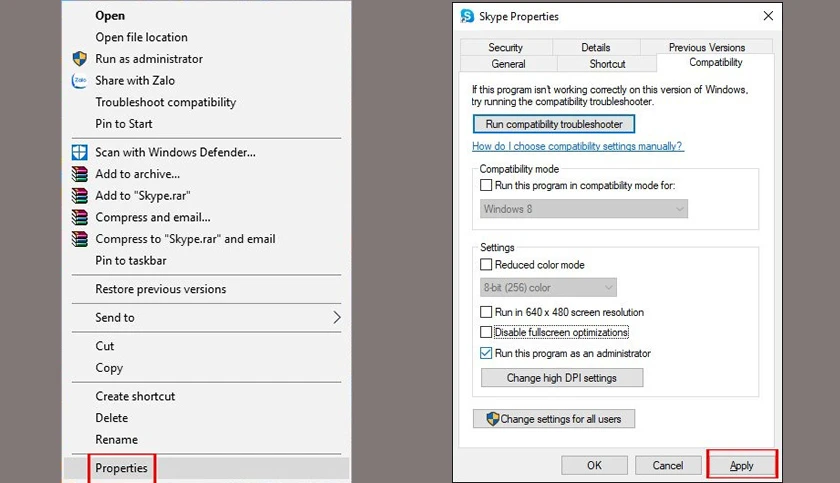Toggle Disable fullscreen optimizations checkbox
The width and height of the screenshot is (840, 483).
pyautogui.click(x=486, y=332)
